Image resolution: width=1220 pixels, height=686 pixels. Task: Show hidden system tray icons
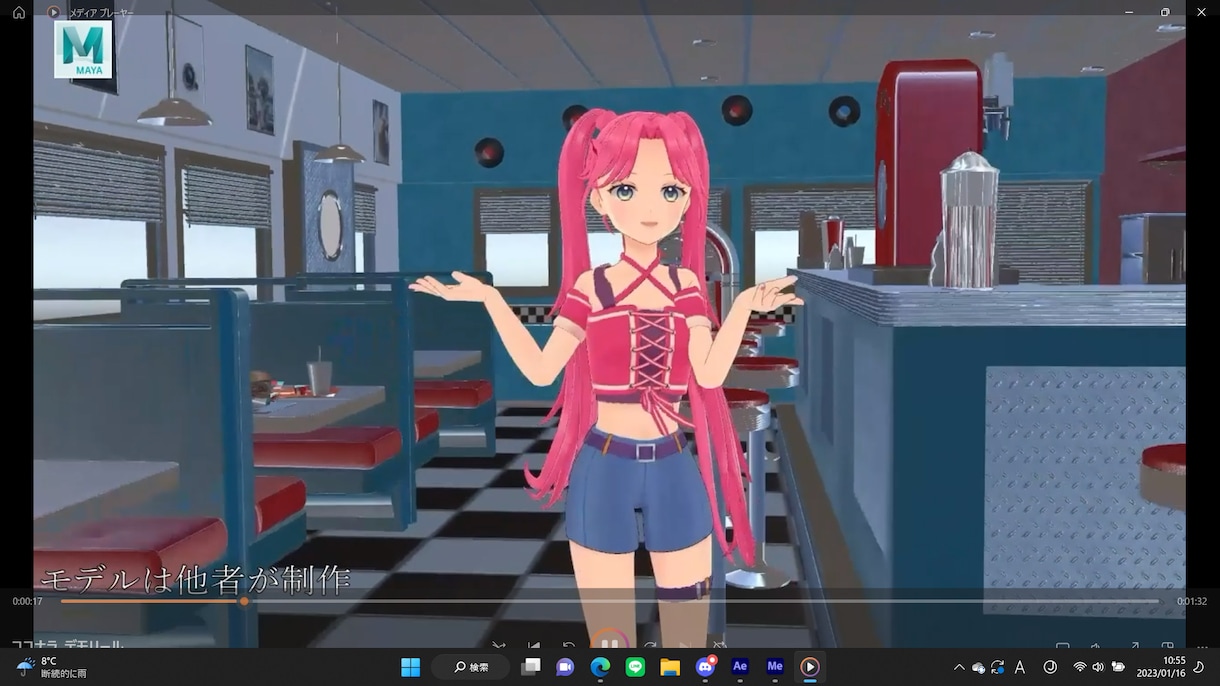[959, 667]
